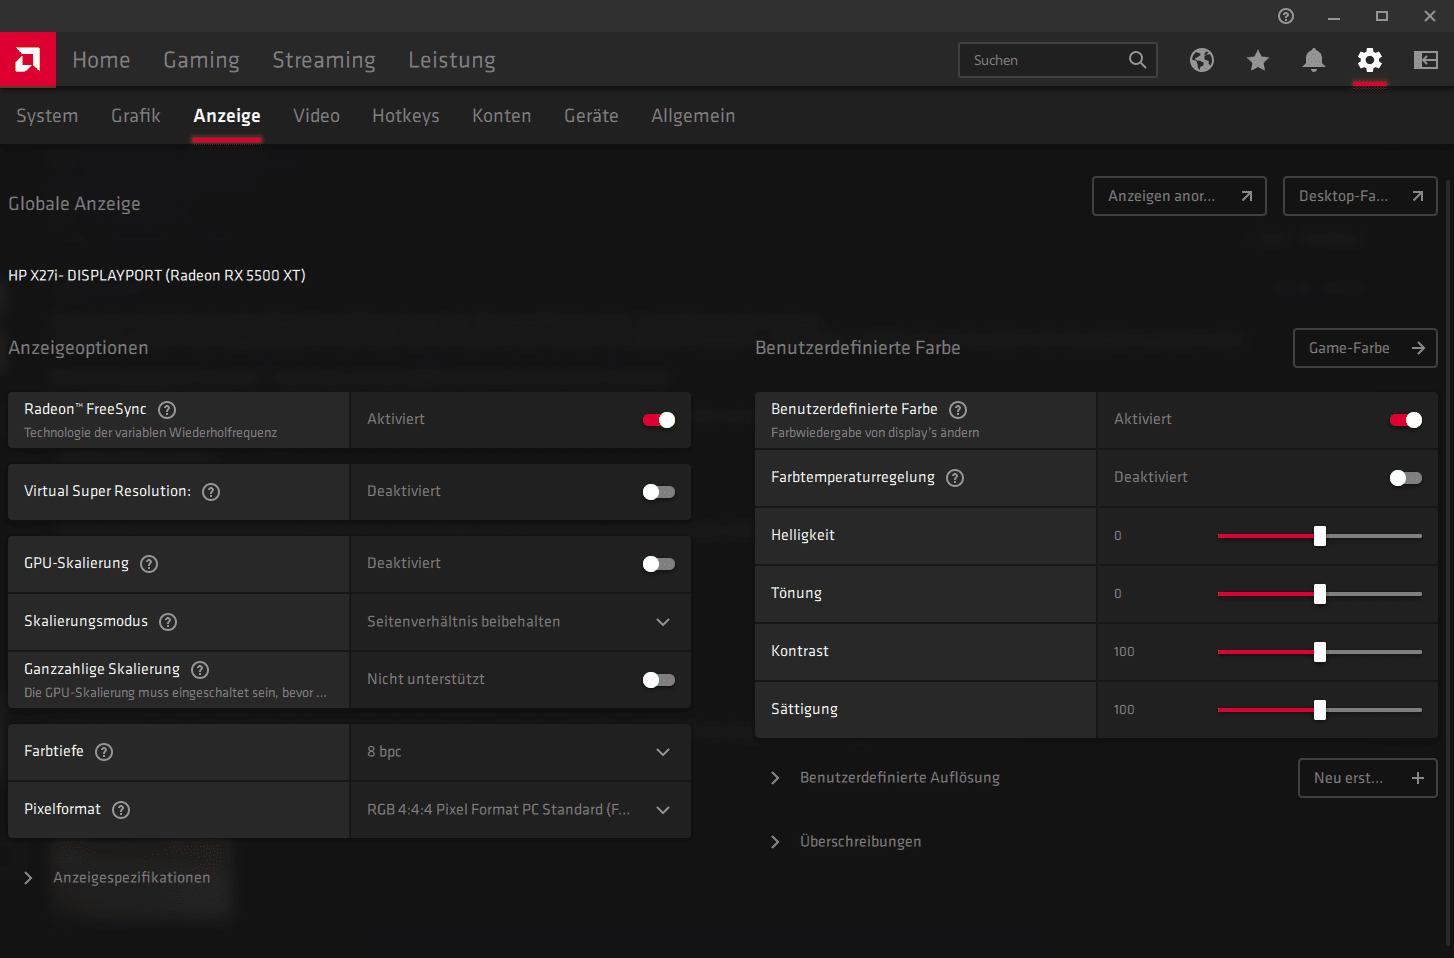Switch to Konten sub-tab

pos(502,116)
